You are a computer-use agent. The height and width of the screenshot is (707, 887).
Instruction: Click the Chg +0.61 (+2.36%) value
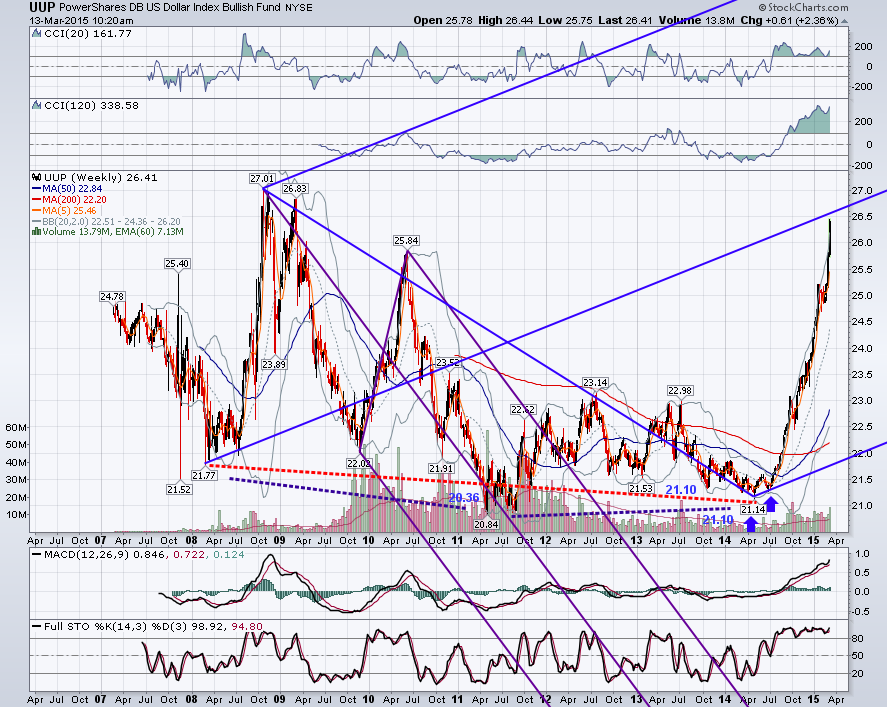point(789,20)
